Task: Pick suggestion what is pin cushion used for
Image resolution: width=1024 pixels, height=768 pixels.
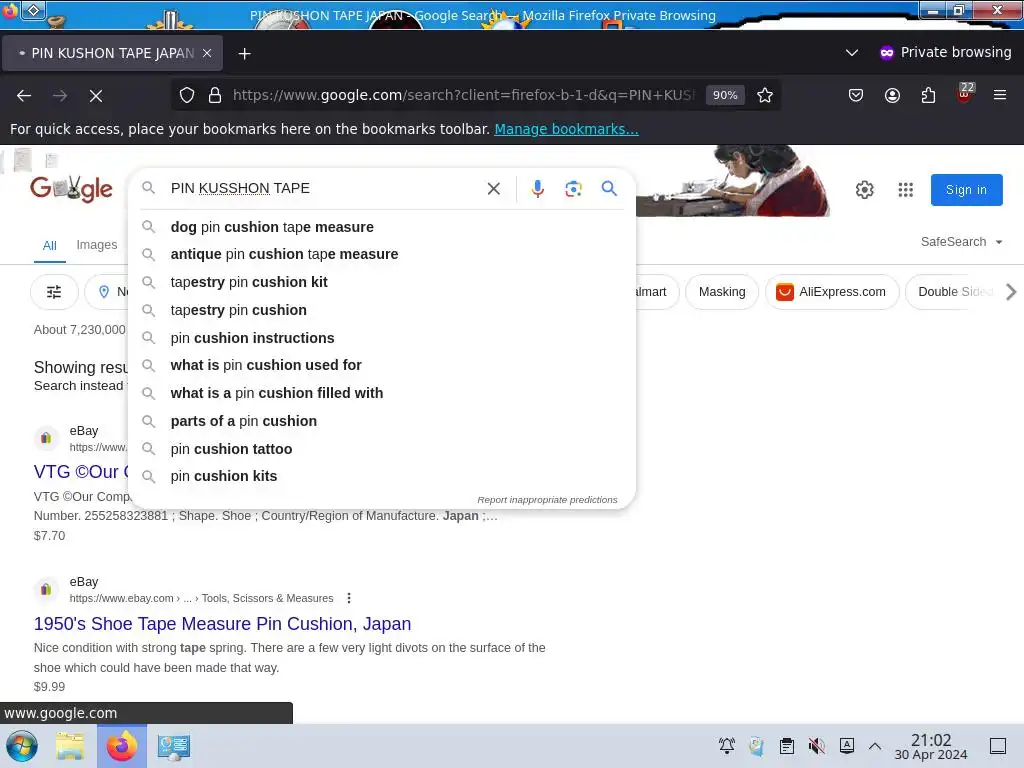Action: tap(382, 365)
